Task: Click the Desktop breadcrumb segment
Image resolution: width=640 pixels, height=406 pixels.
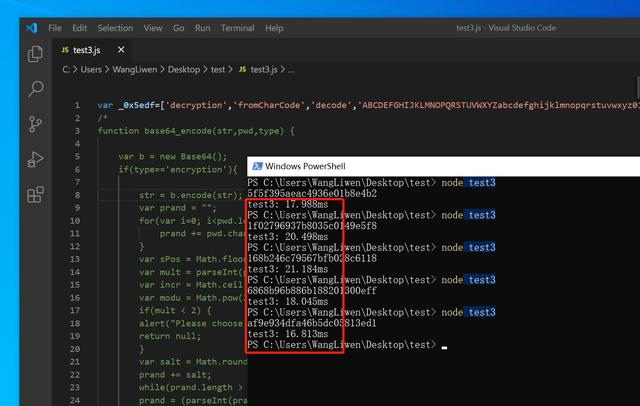Action: click(x=184, y=70)
